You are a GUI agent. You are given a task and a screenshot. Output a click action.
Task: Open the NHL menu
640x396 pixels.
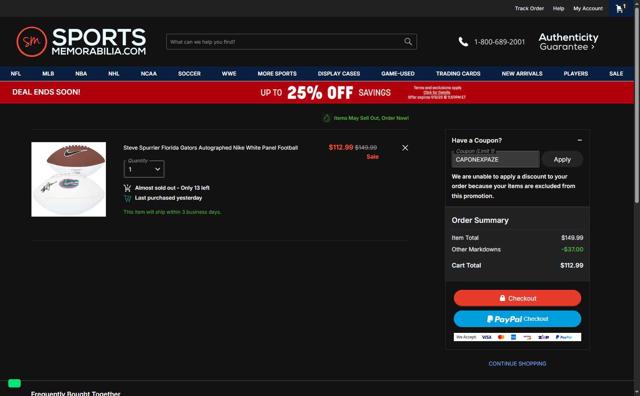[113, 73]
